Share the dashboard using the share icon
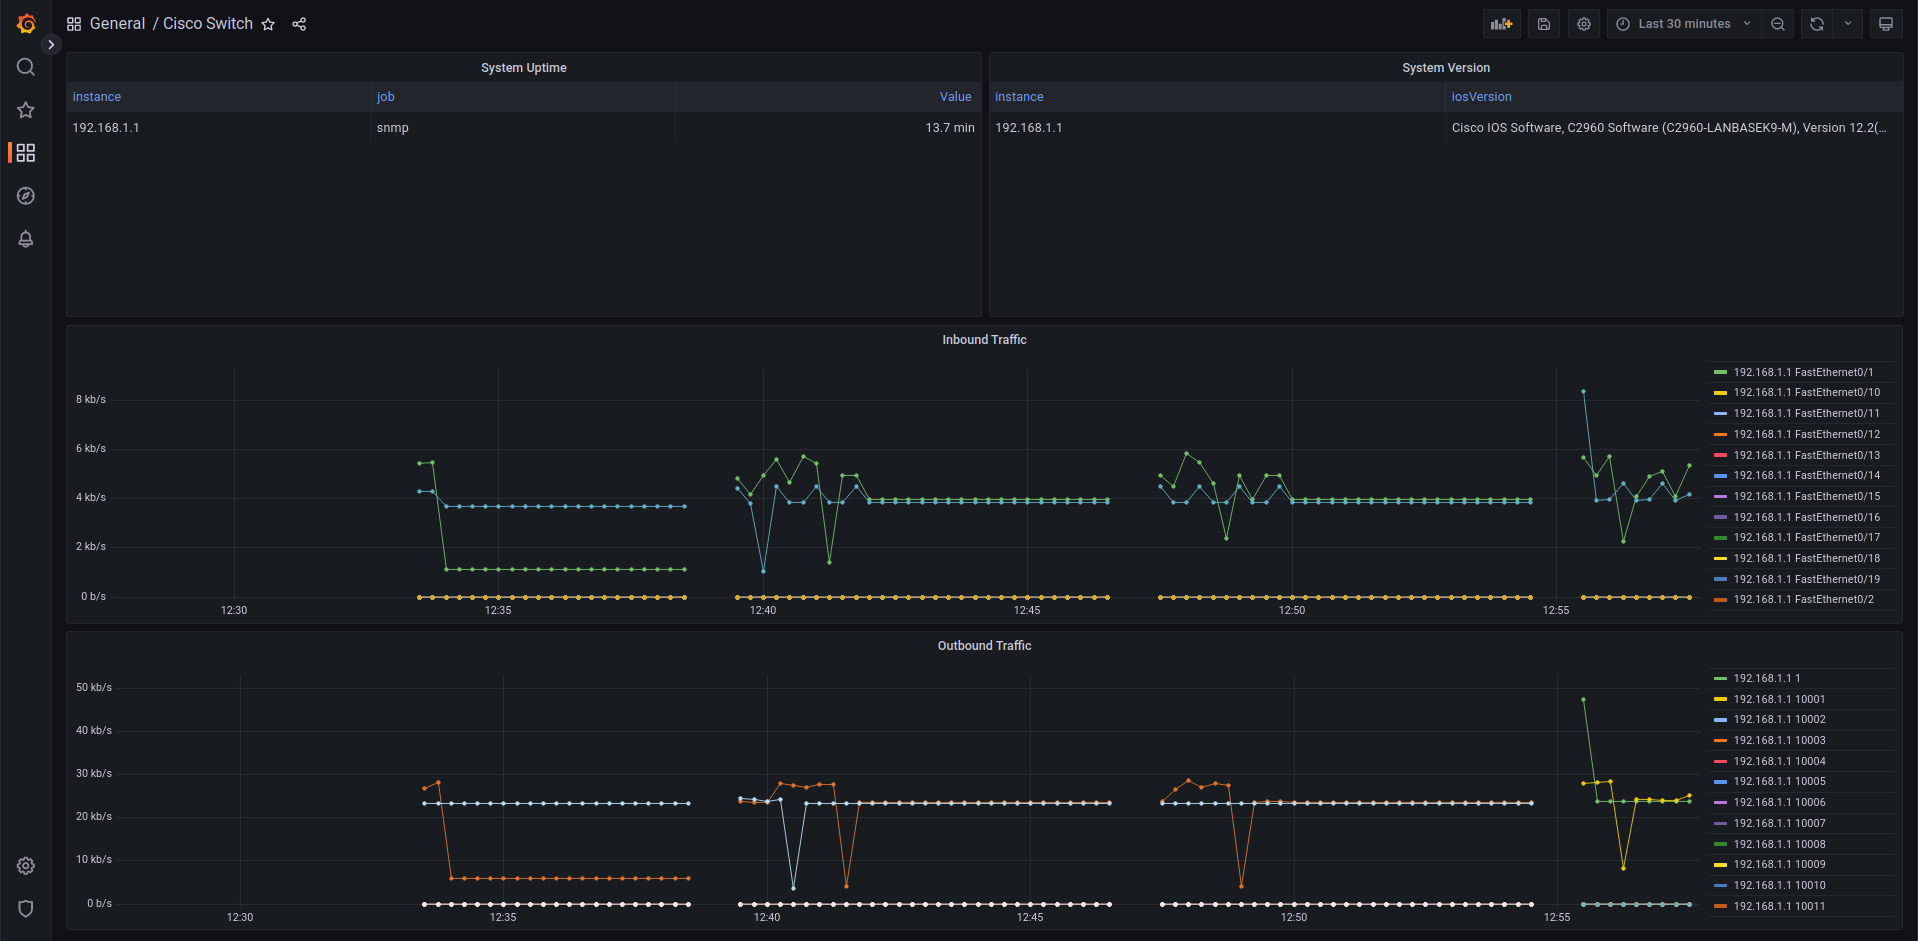Image resolution: width=1918 pixels, height=941 pixels. (x=299, y=24)
